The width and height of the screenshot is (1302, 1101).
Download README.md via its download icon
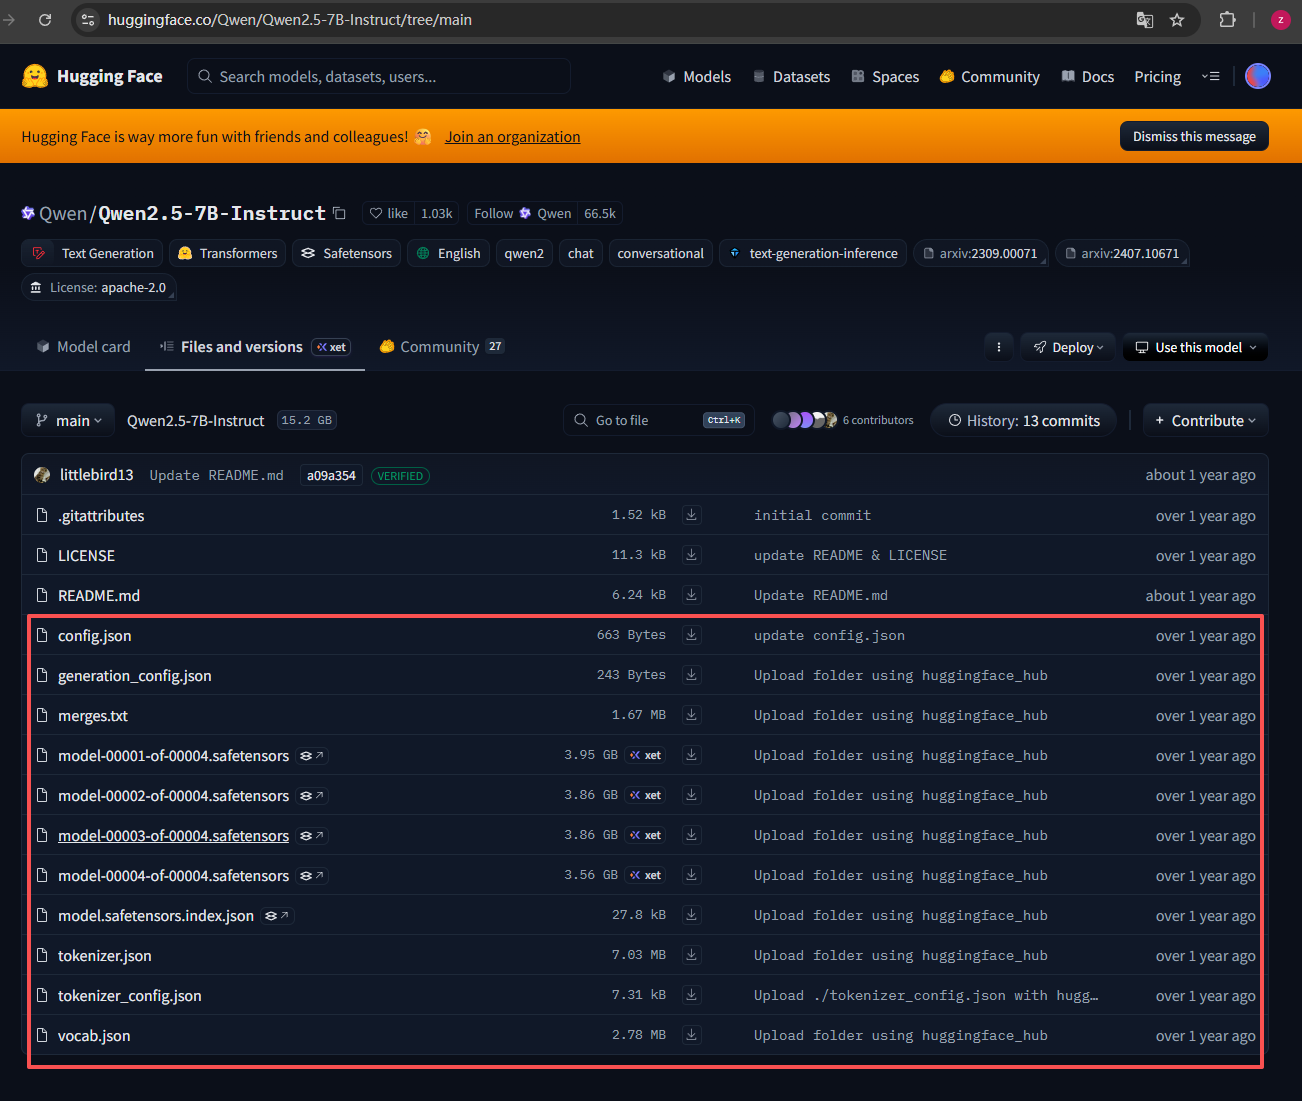point(691,595)
